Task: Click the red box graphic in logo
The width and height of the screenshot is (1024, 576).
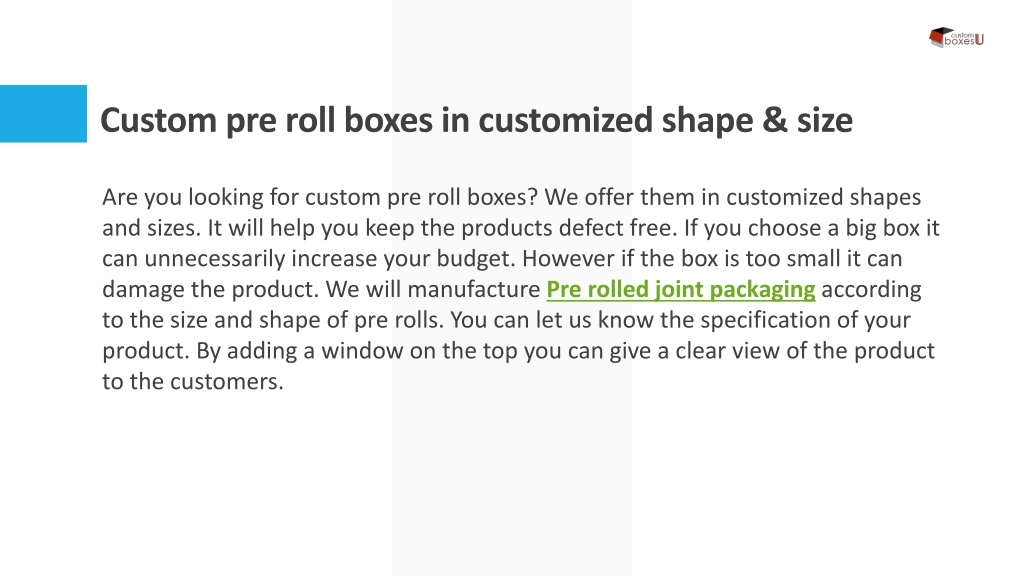Action: click(939, 37)
